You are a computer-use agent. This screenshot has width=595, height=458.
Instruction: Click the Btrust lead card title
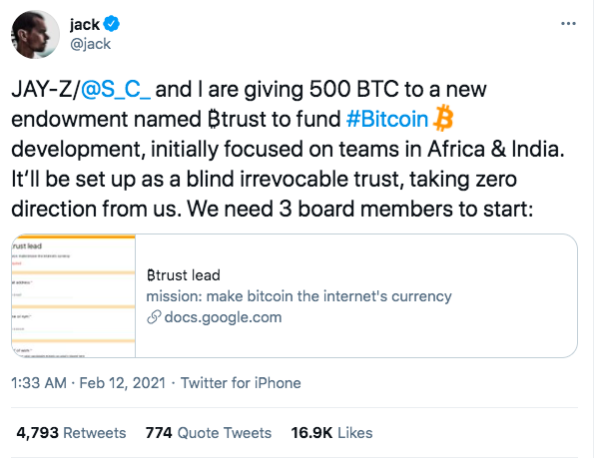pyautogui.click(x=183, y=275)
